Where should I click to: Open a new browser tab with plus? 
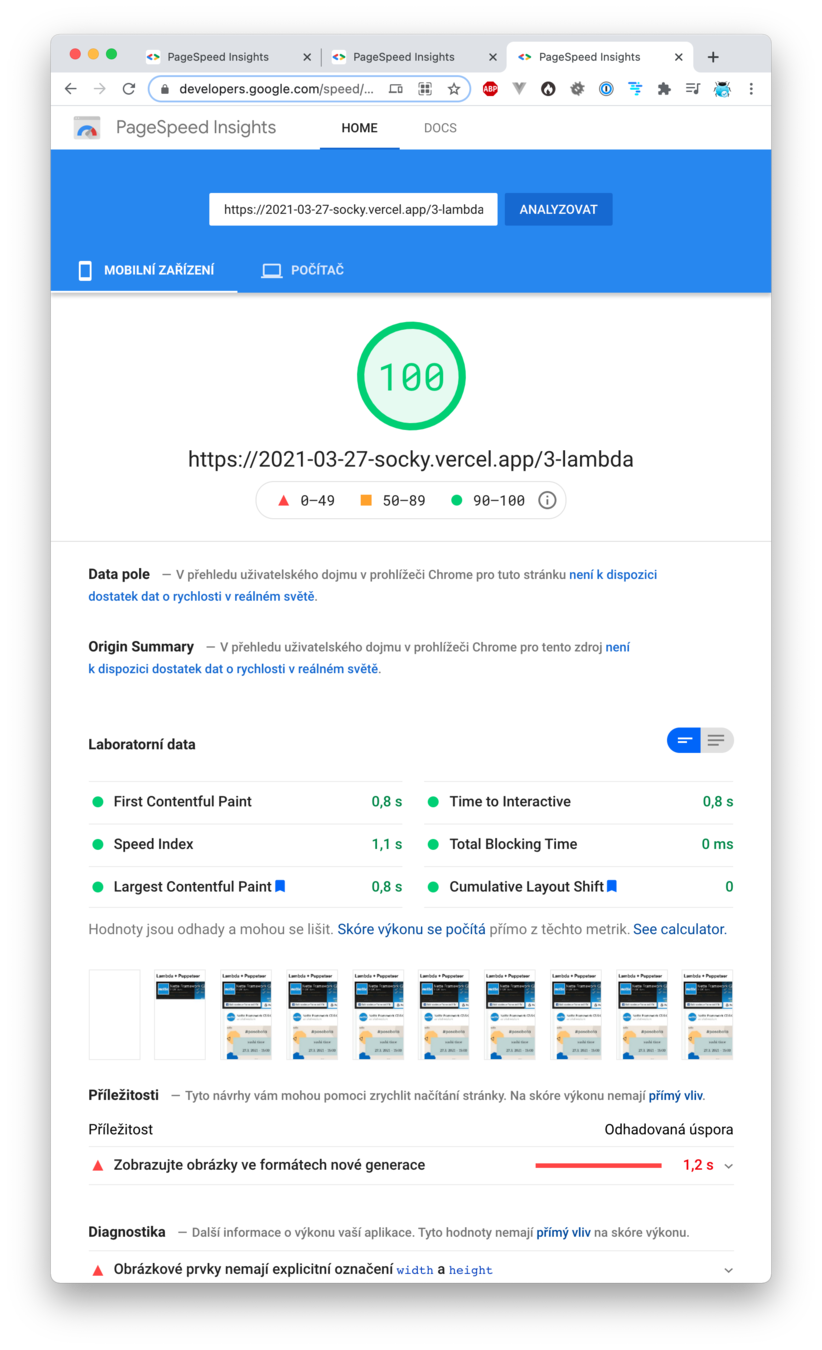coord(713,57)
